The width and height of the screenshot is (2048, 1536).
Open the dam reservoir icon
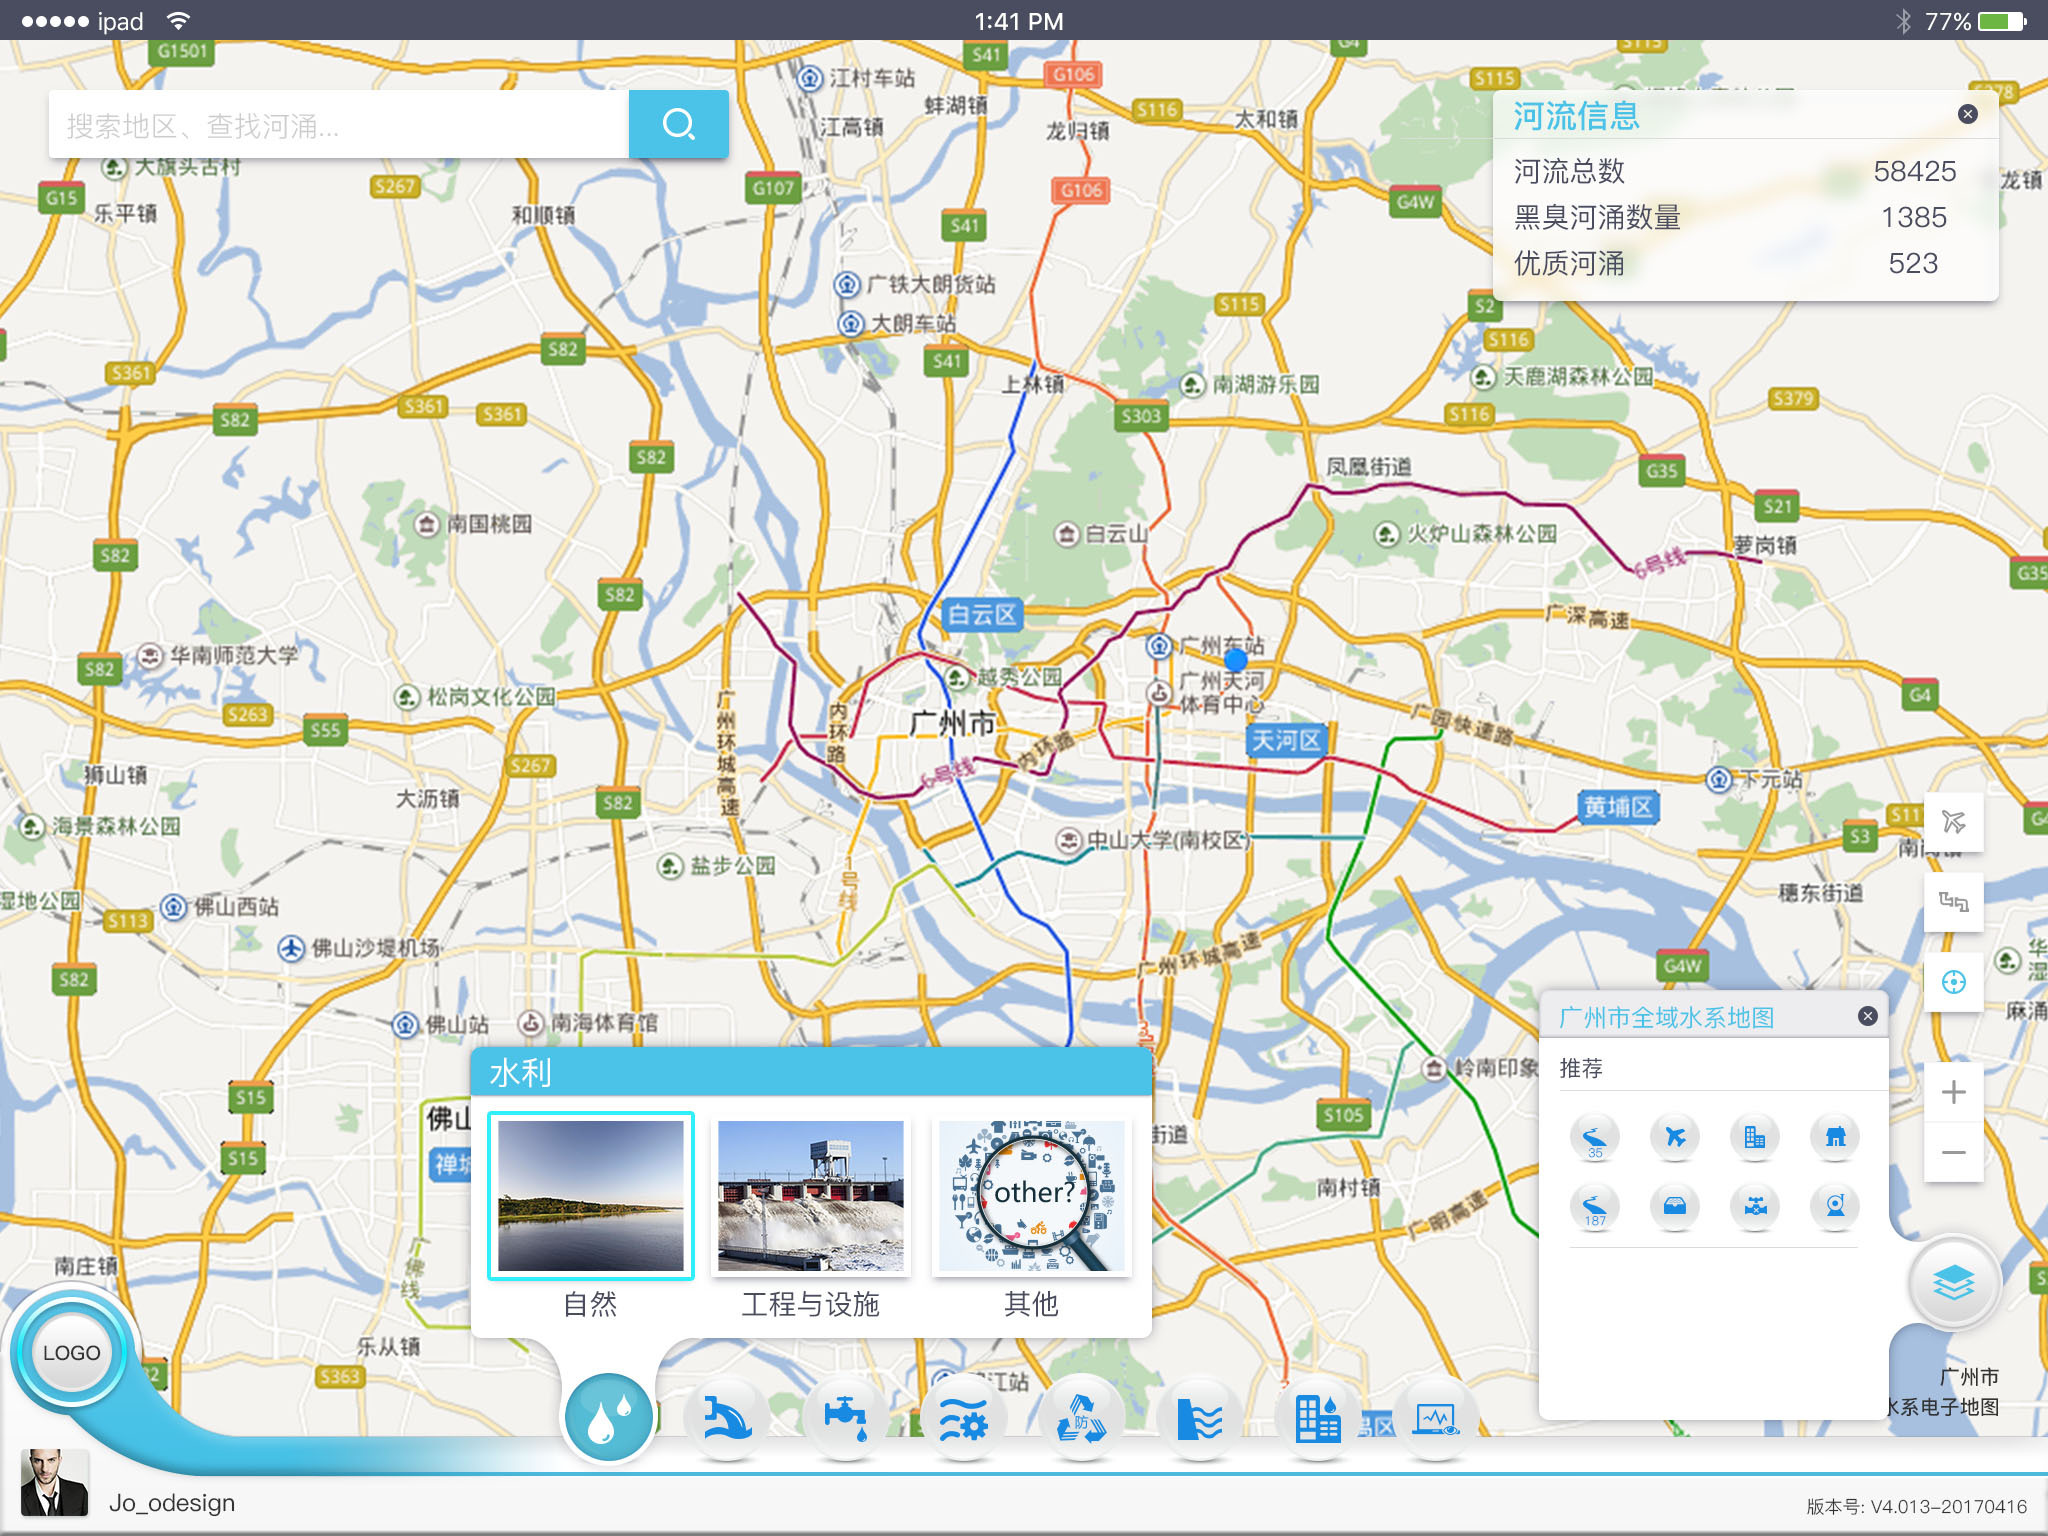(x=1199, y=1418)
